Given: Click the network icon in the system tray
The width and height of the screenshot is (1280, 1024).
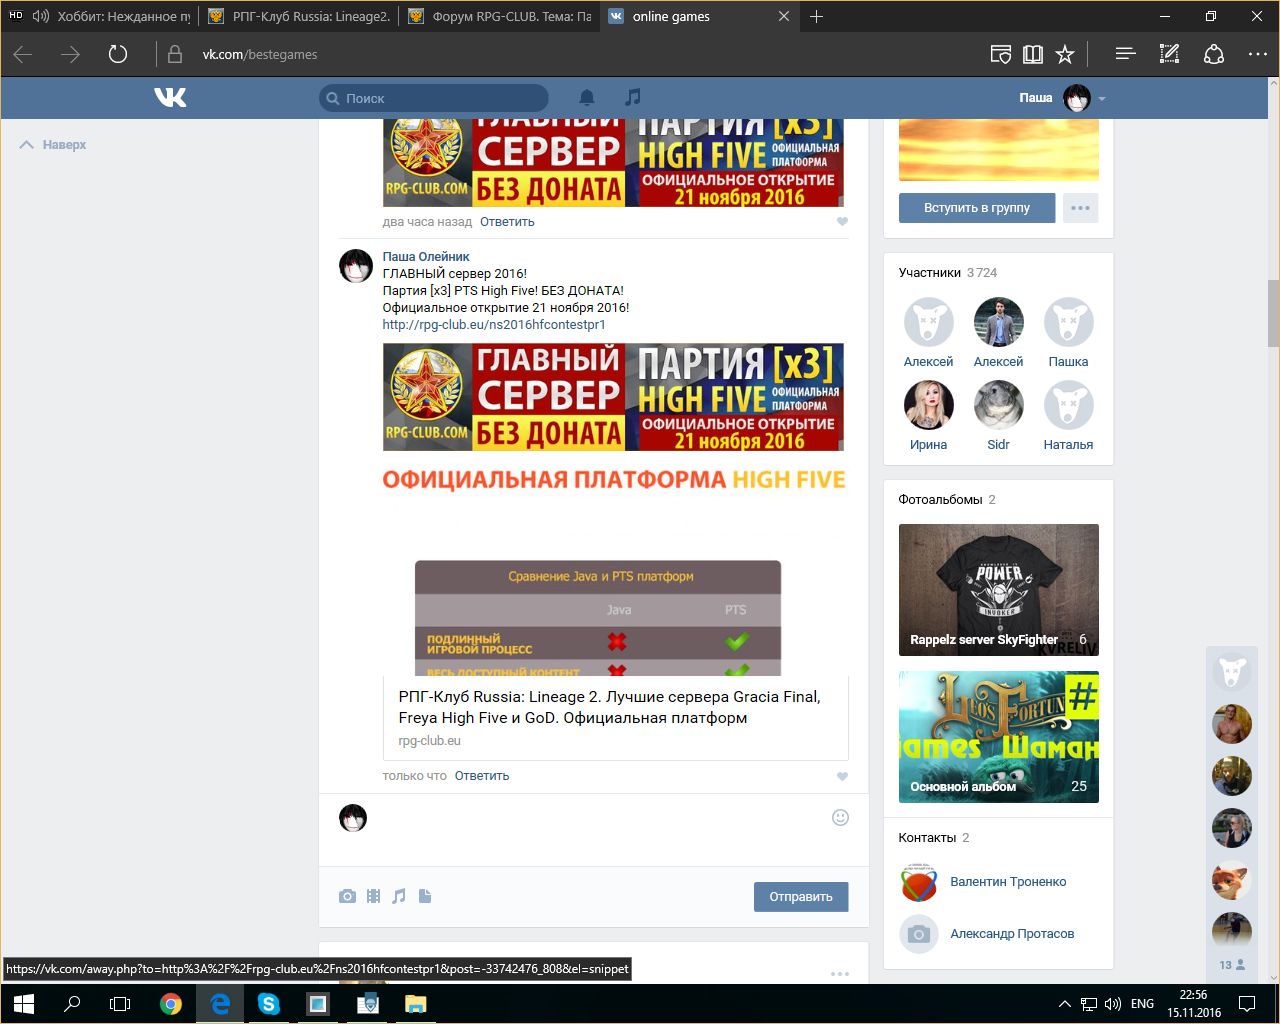Looking at the screenshot, I should pyautogui.click(x=1088, y=1004).
